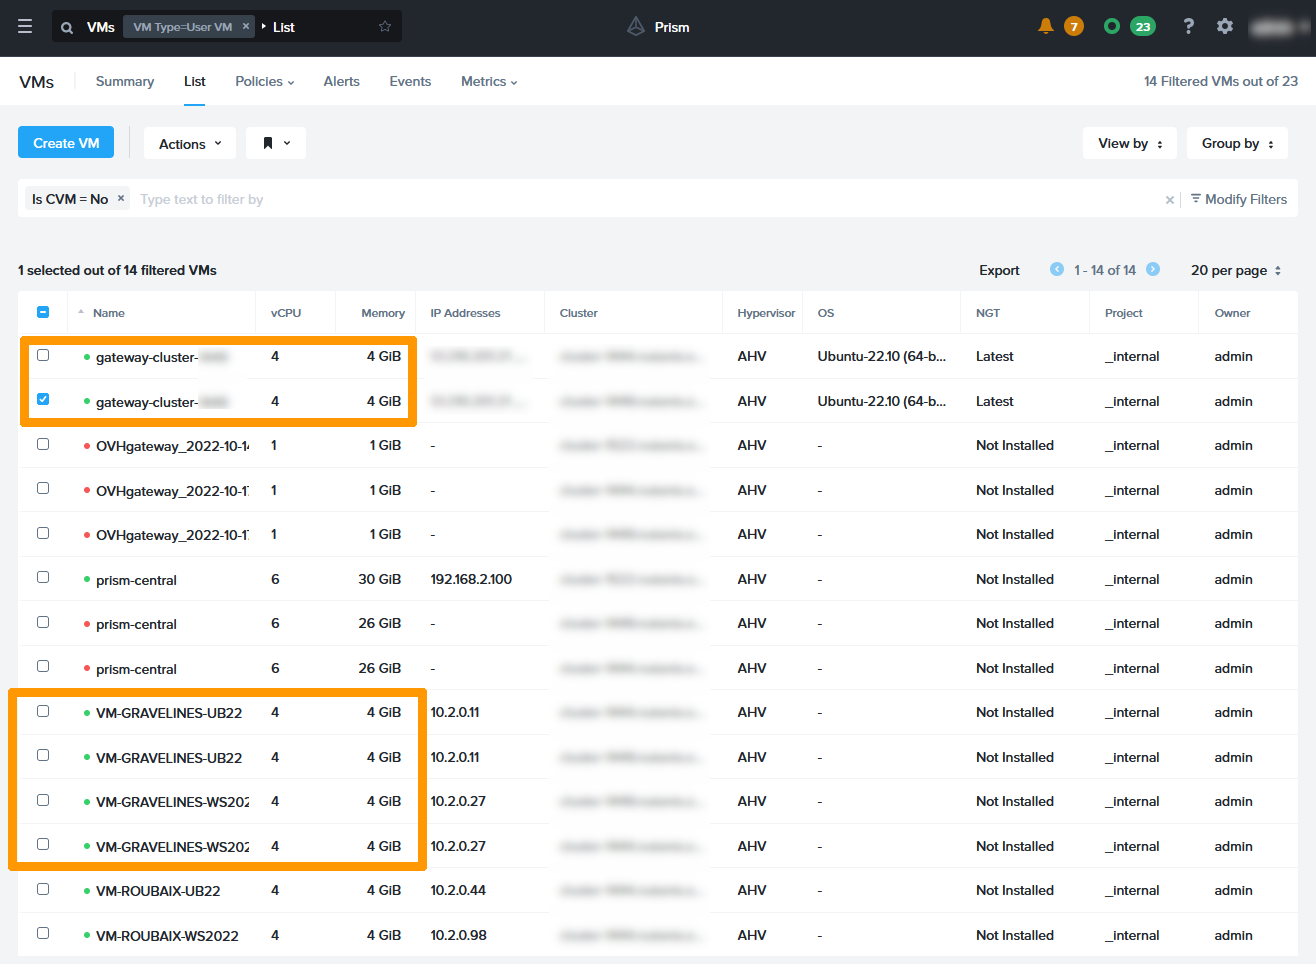This screenshot has width=1316, height=964.
Task: Open alerts via the bell icon
Action: pos(1046,26)
